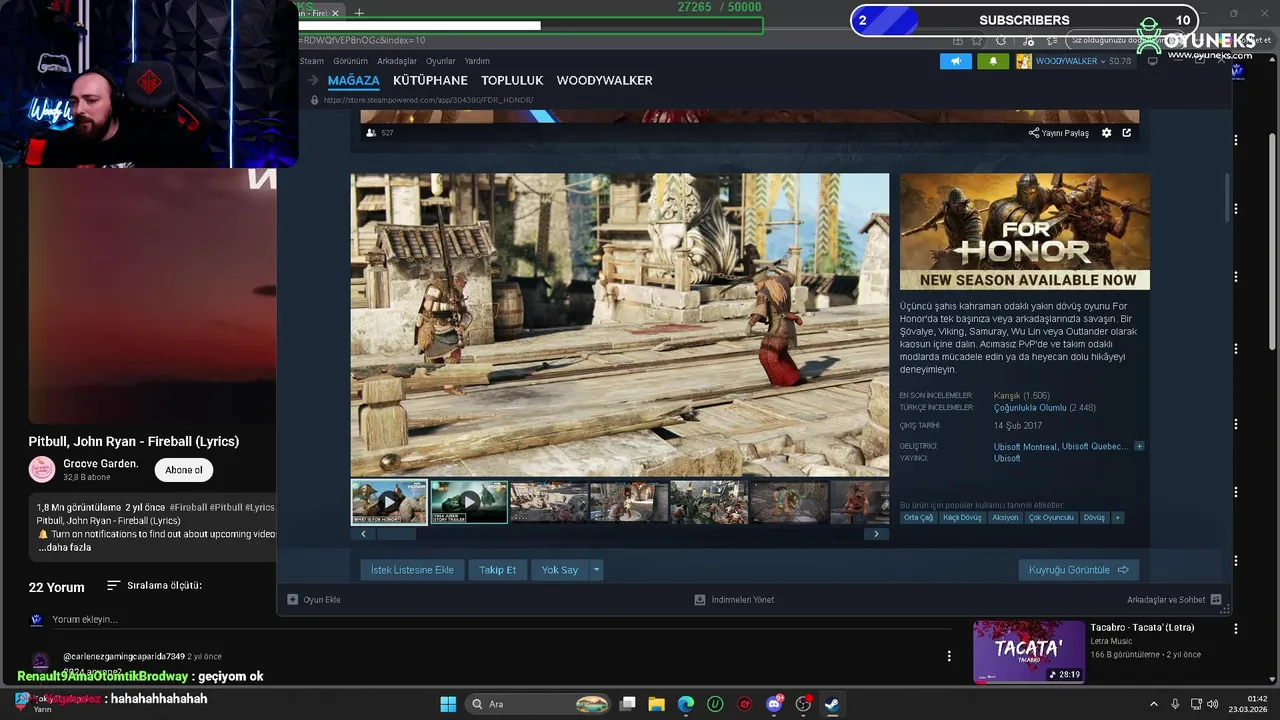
Task: Open Çoğunlukla Olumlu reviews link
Action: [1030, 408]
